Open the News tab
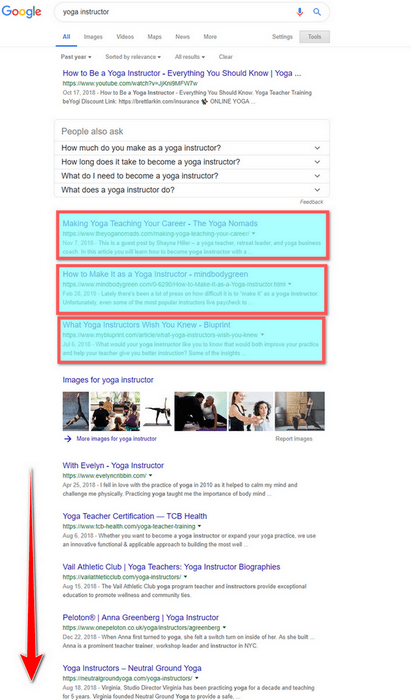This screenshot has height=700, width=411. tap(183, 37)
